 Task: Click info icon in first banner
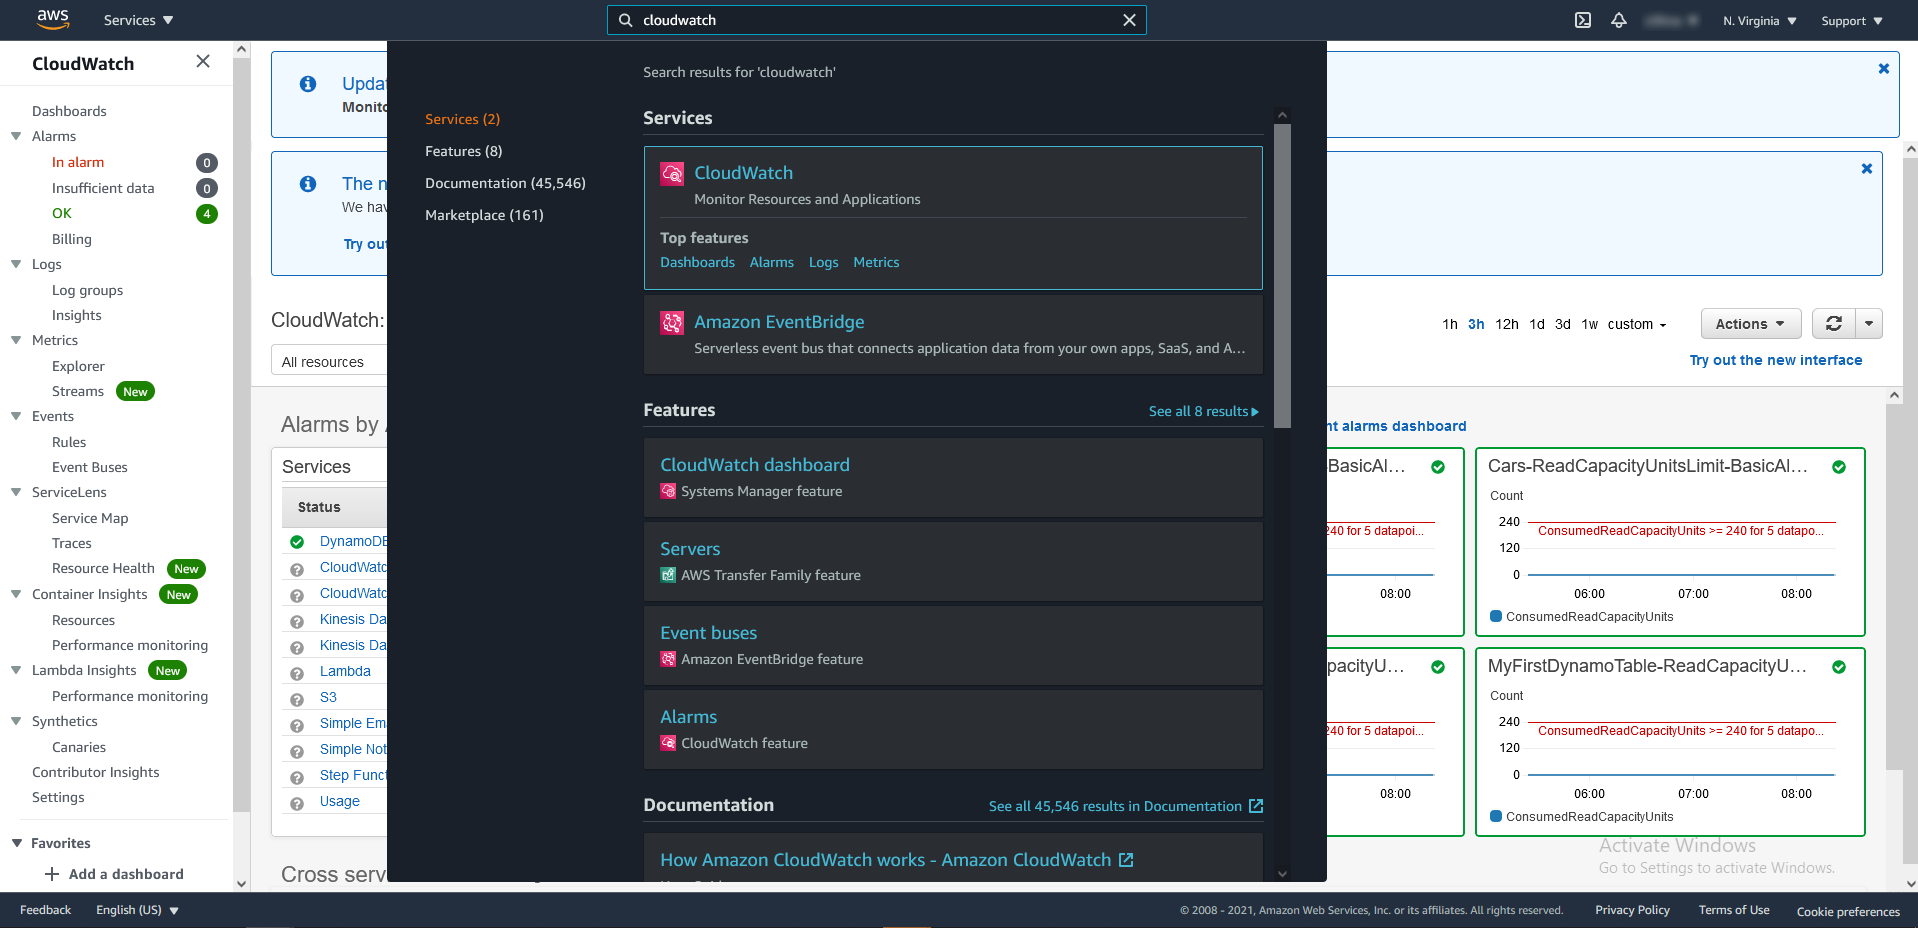pyautogui.click(x=308, y=84)
